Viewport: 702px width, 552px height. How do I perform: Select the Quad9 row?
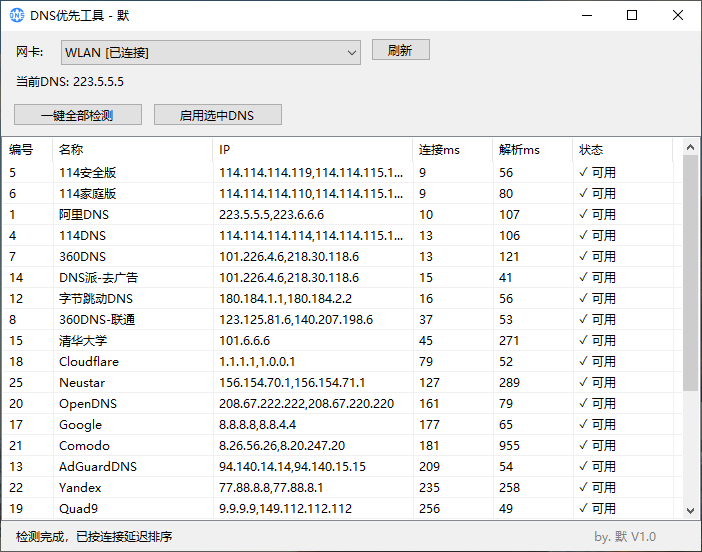pos(342,509)
